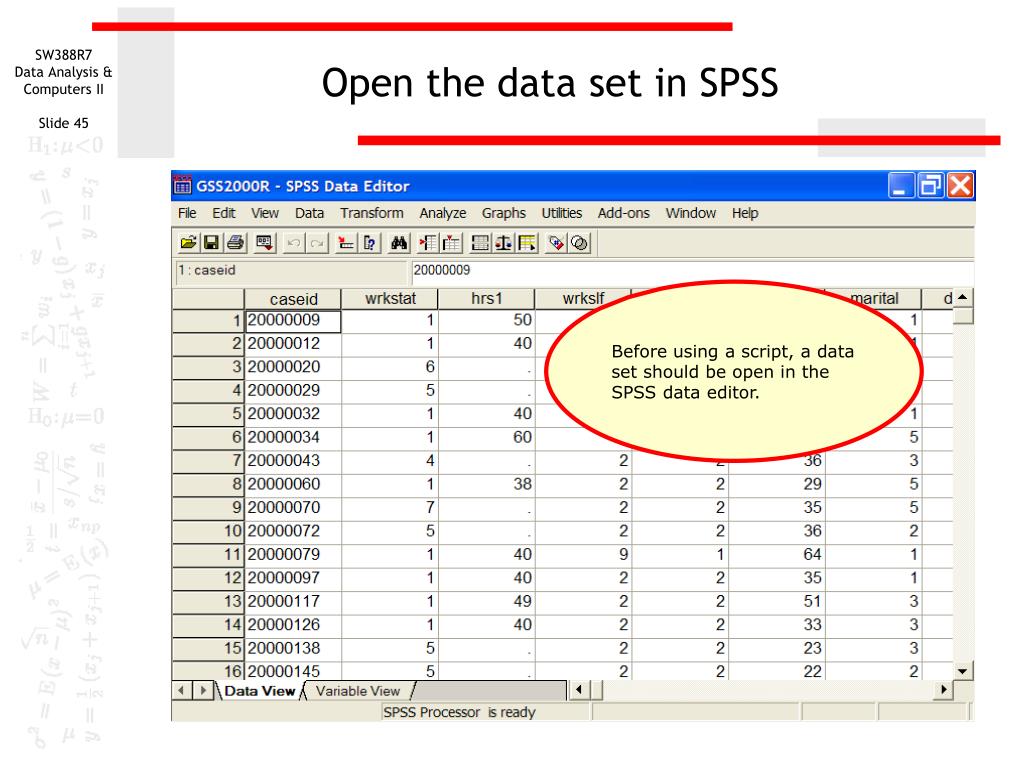Open the Add-ons menu

(x=624, y=213)
